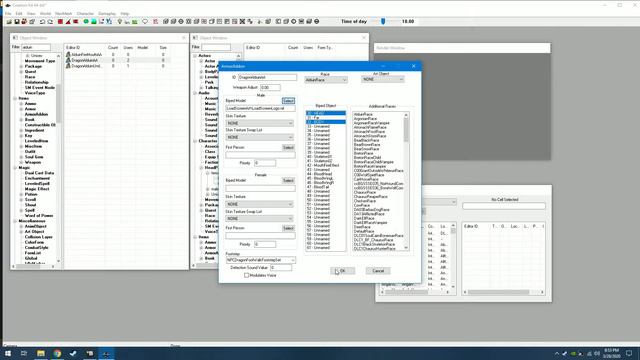Image resolution: width=640 pixels, height=360 pixels.
Task: Click the Redo arrow toolbar icon
Action: coord(50,21)
